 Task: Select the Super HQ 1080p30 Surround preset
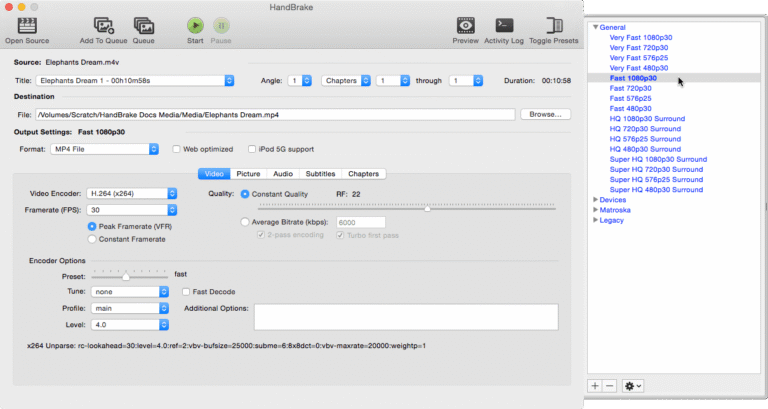coord(658,159)
